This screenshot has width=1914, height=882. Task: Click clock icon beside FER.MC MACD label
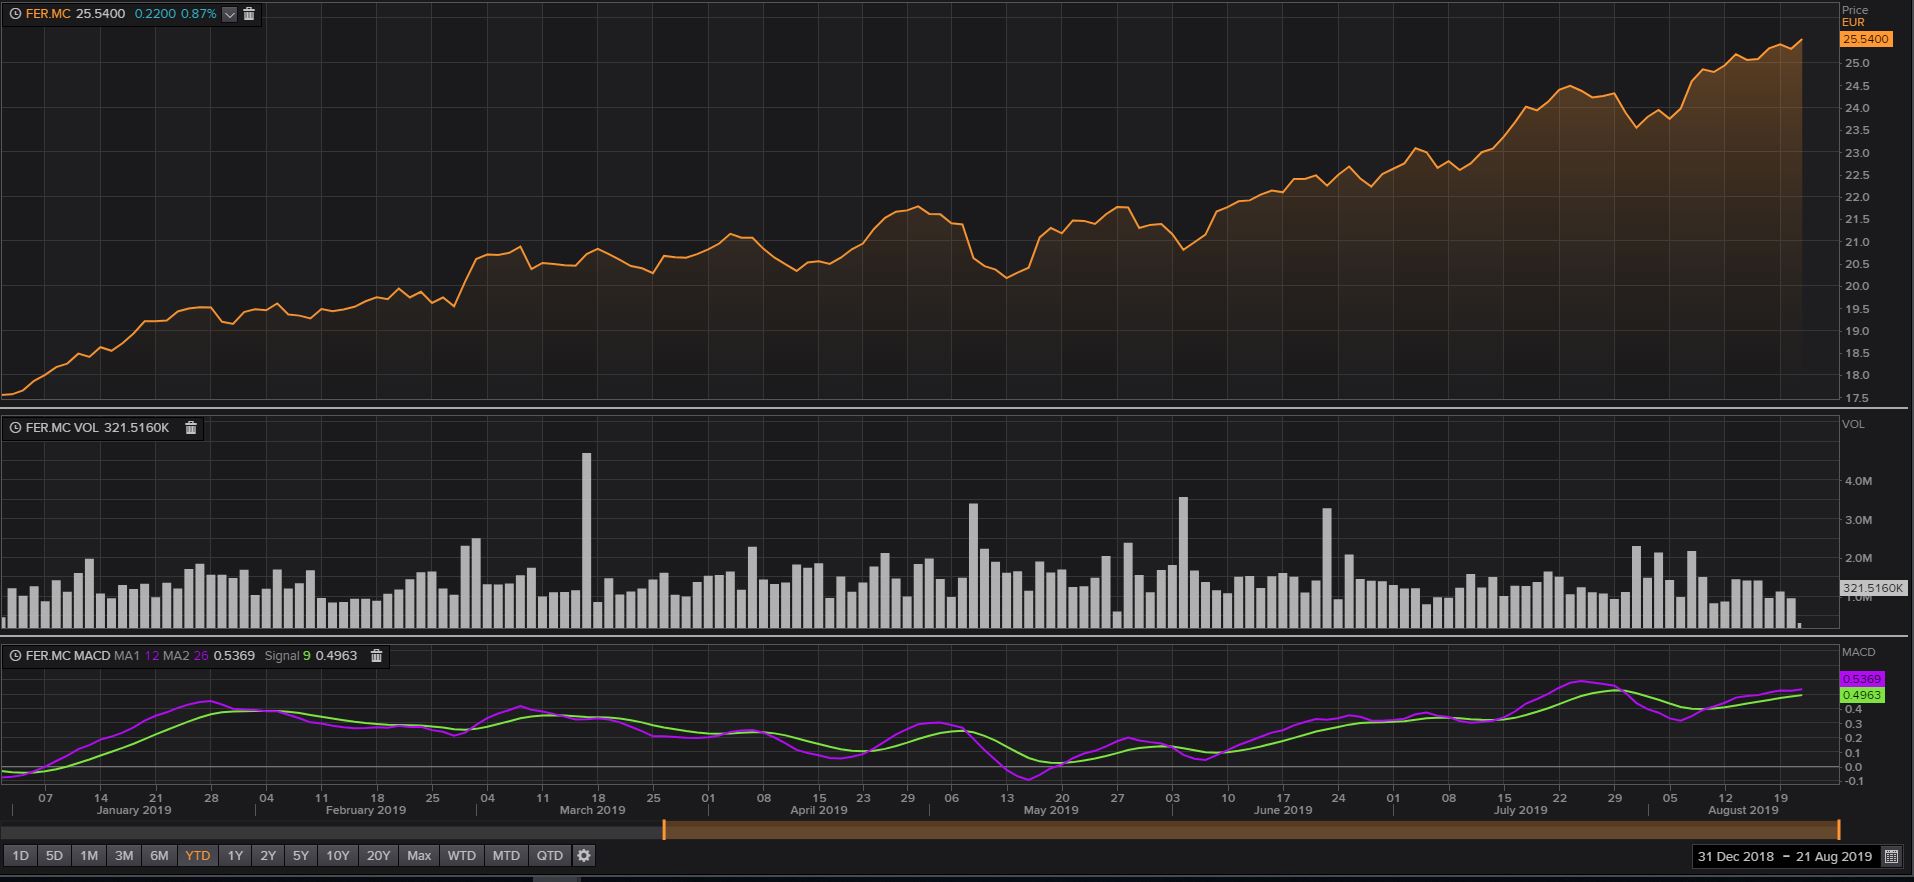pyautogui.click(x=15, y=656)
